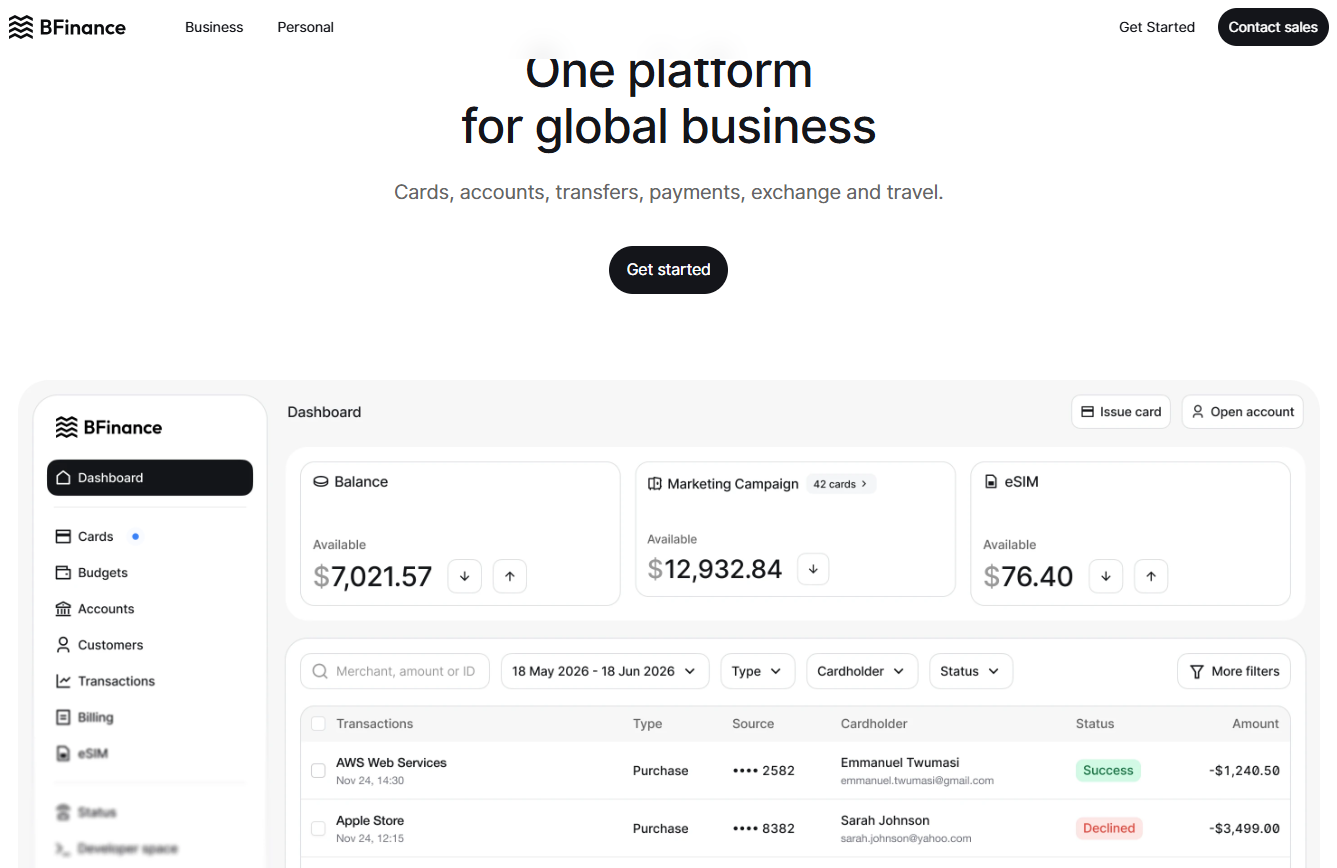Image resolution: width=1337 pixels, height=868 pixels.
Task: Click the More filters button
Action: (x=1234, y=671)
